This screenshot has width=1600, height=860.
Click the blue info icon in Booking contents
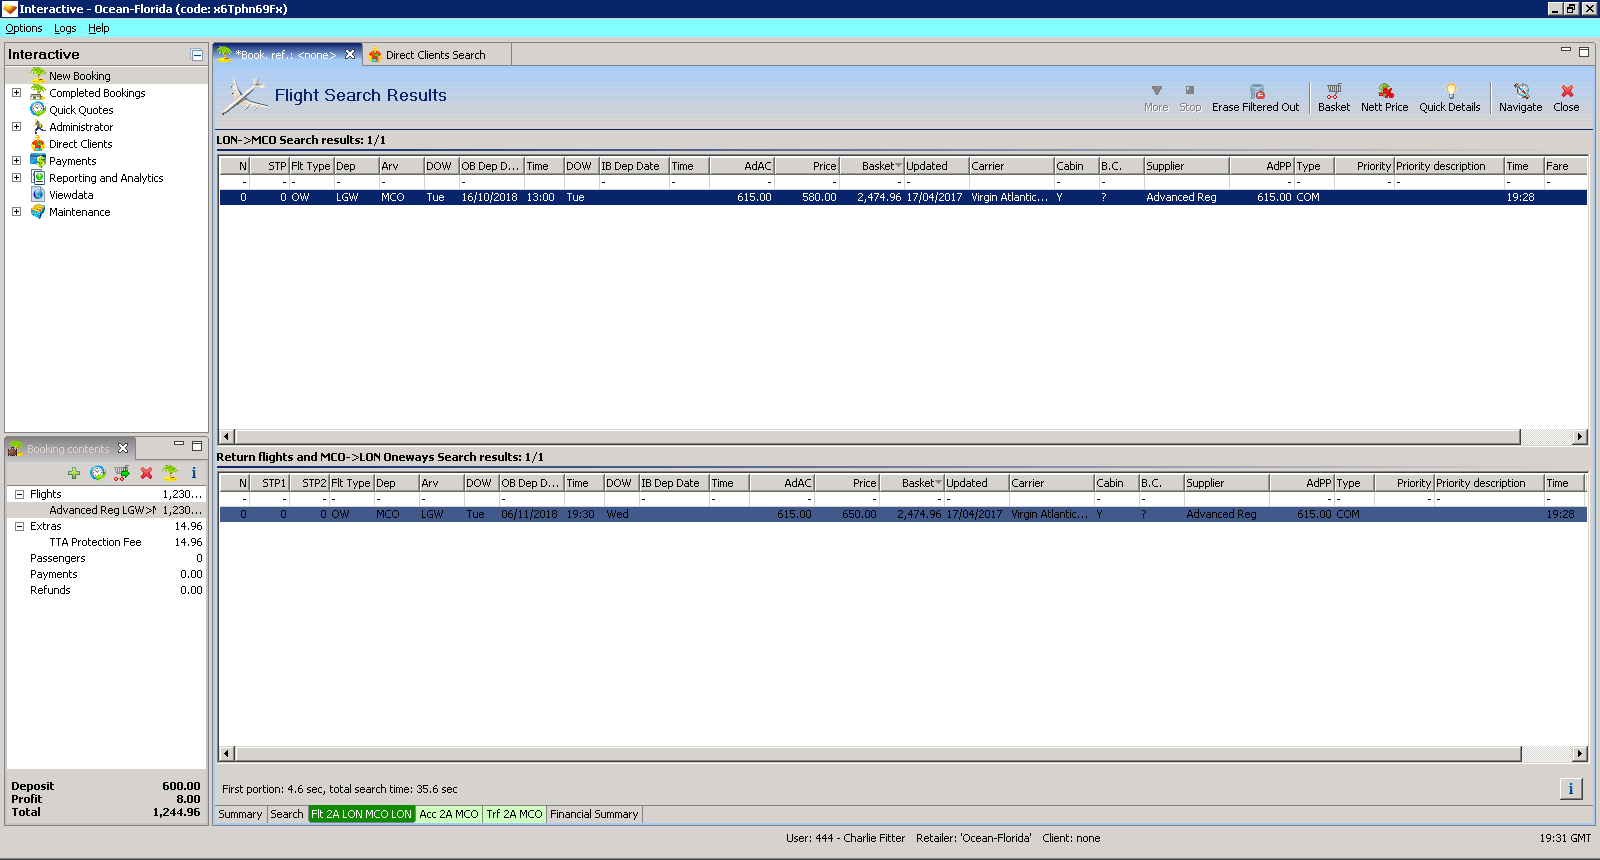194,473
